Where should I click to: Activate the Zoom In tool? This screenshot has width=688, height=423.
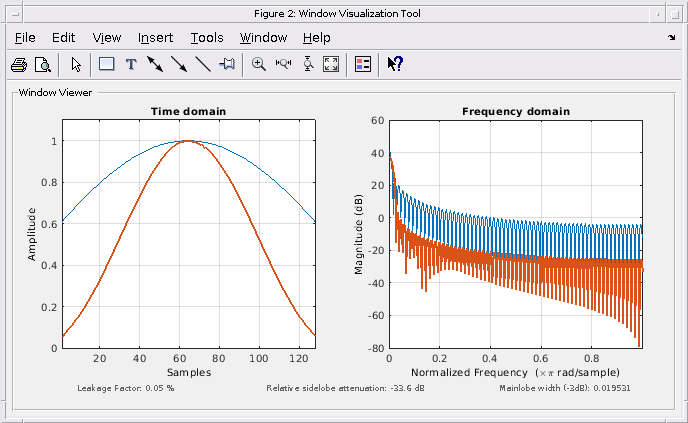coord(259,64)
